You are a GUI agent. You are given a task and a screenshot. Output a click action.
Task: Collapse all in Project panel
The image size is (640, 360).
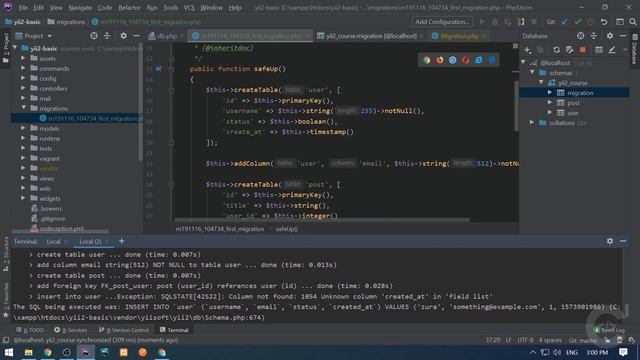(107, 36)
